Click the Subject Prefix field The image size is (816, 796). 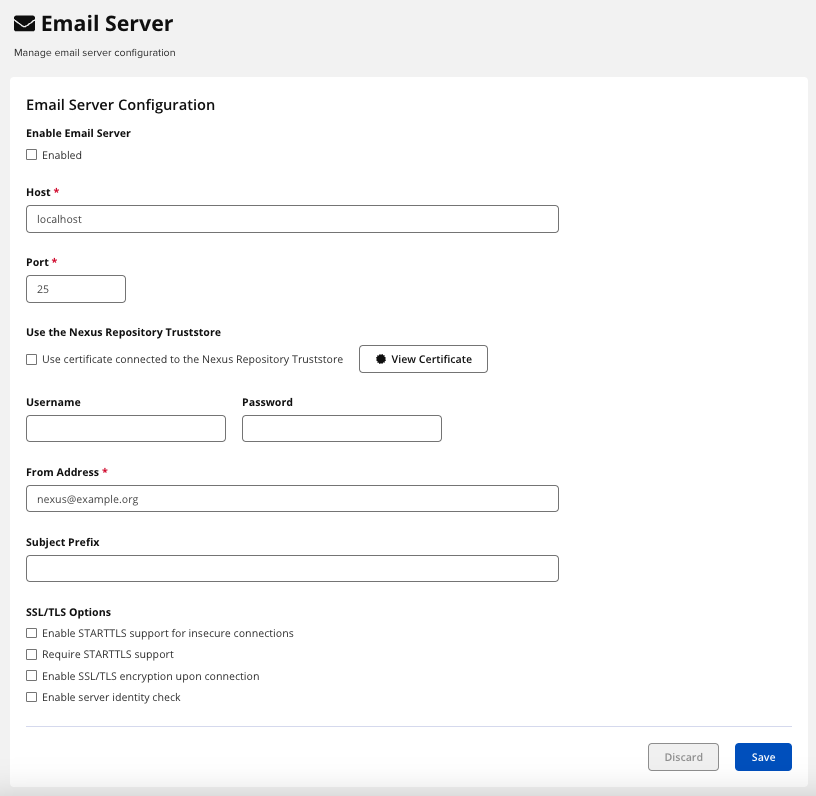pyautogui.click(x=292, y=569)
